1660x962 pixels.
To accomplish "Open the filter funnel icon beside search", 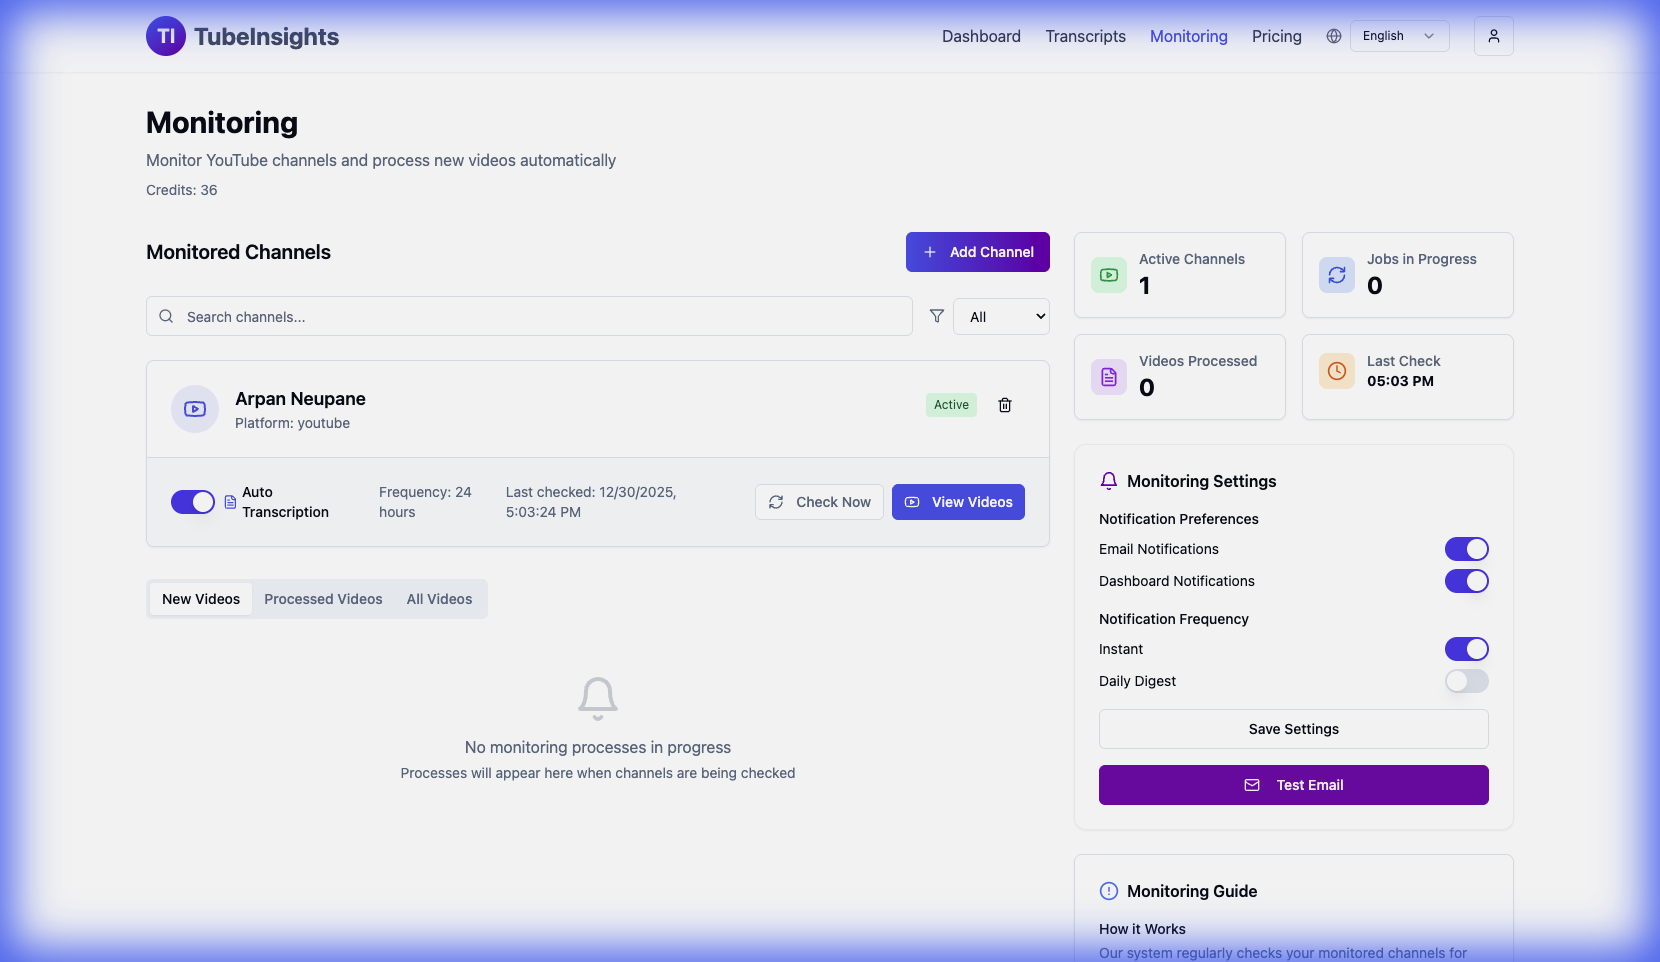I will point(937,316).
